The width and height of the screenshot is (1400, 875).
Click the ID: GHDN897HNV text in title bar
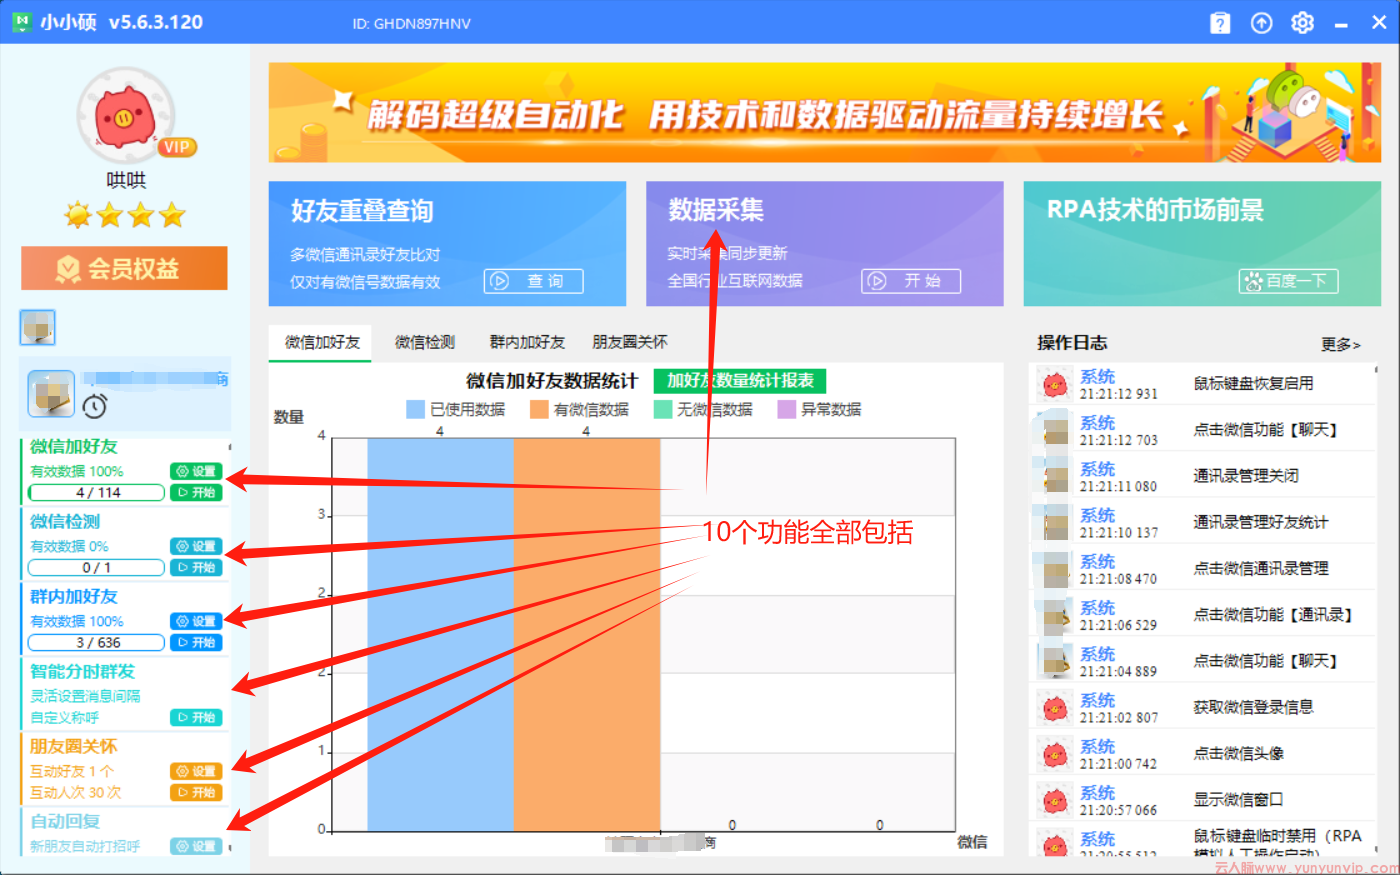(411, 23)
